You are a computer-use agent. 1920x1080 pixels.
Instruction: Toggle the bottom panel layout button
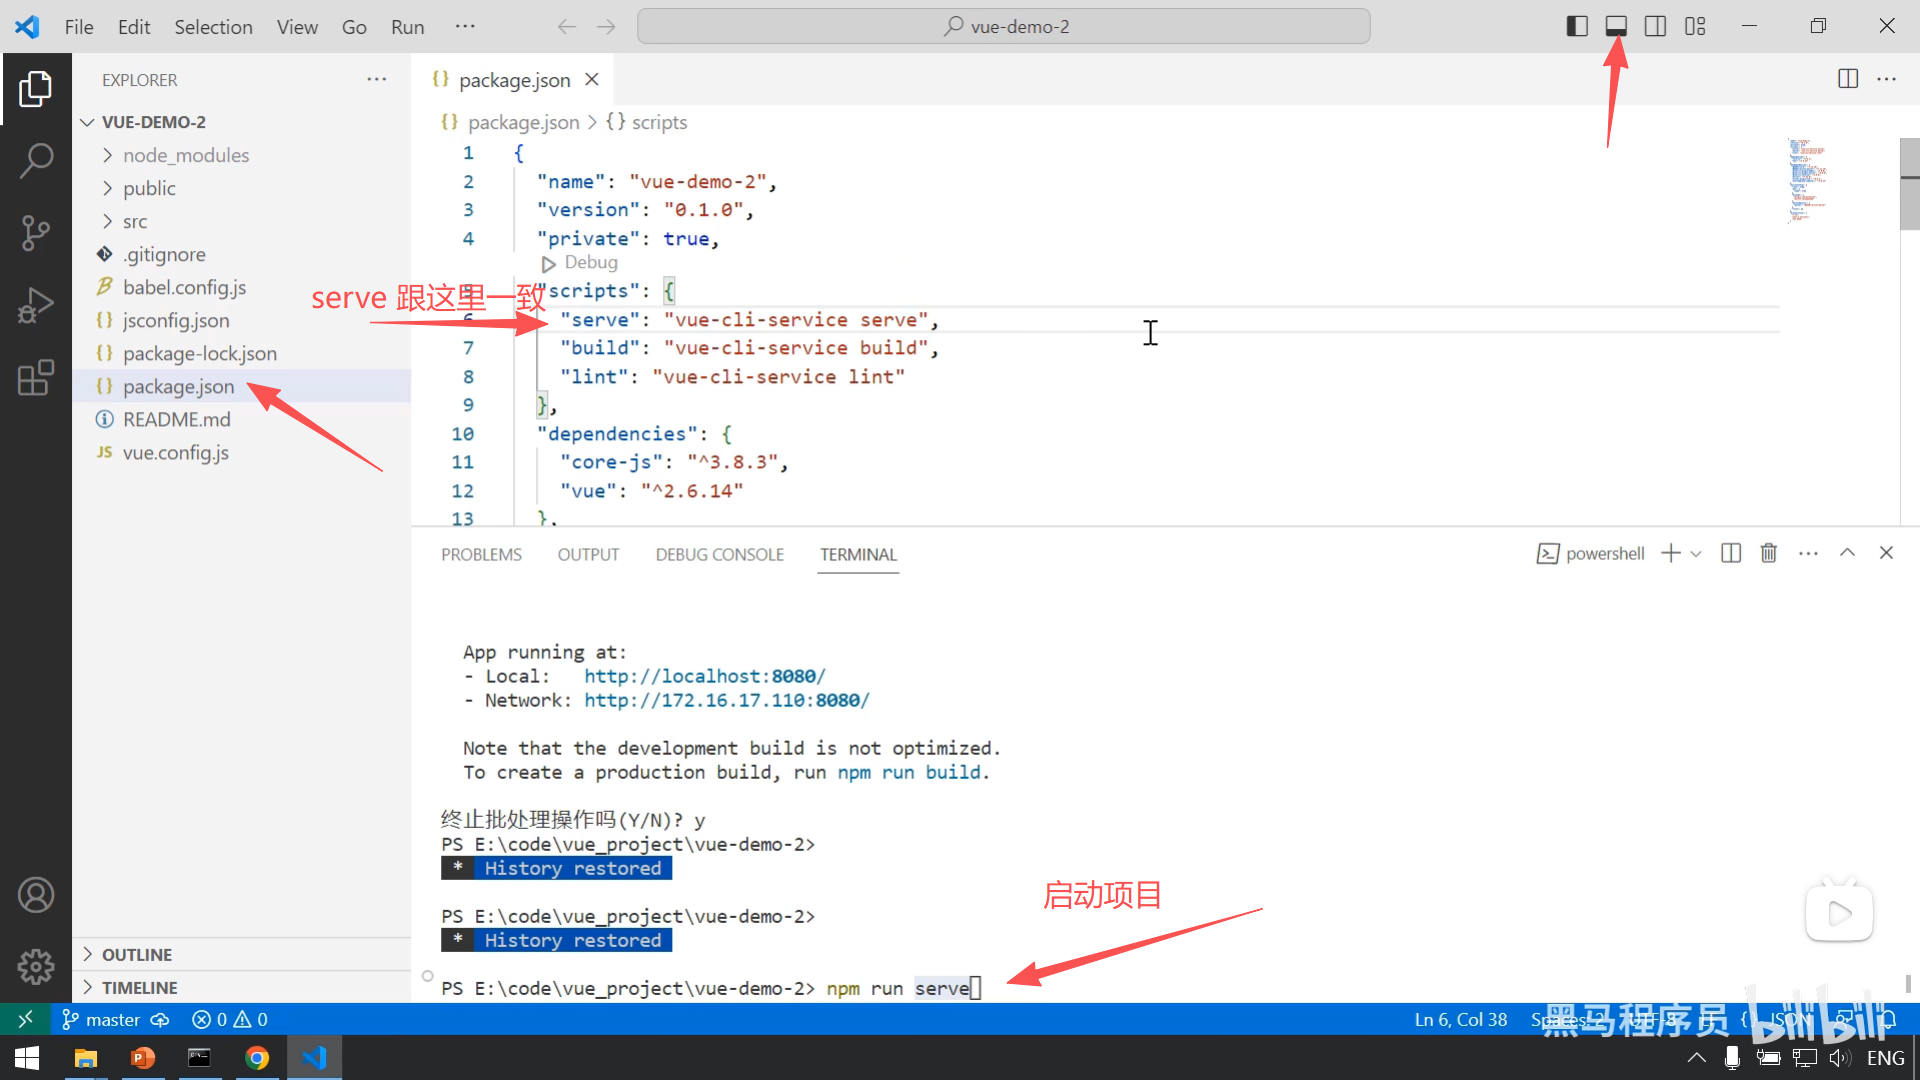[x=1616, y=26]
